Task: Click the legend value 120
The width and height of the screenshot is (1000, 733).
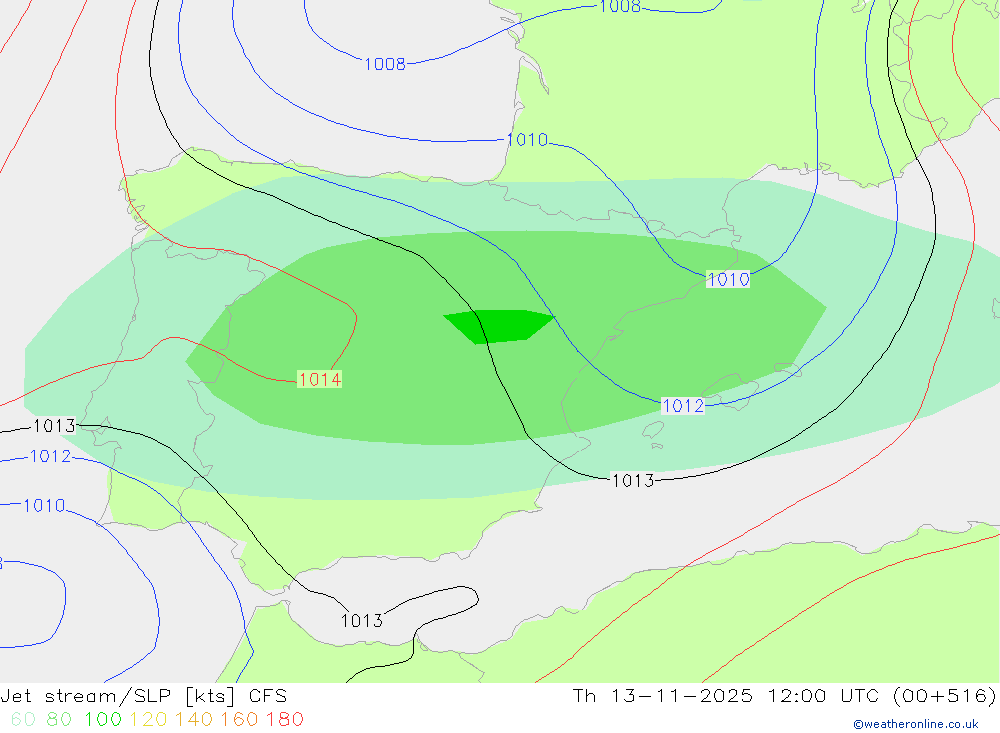Action: (148, 720)
